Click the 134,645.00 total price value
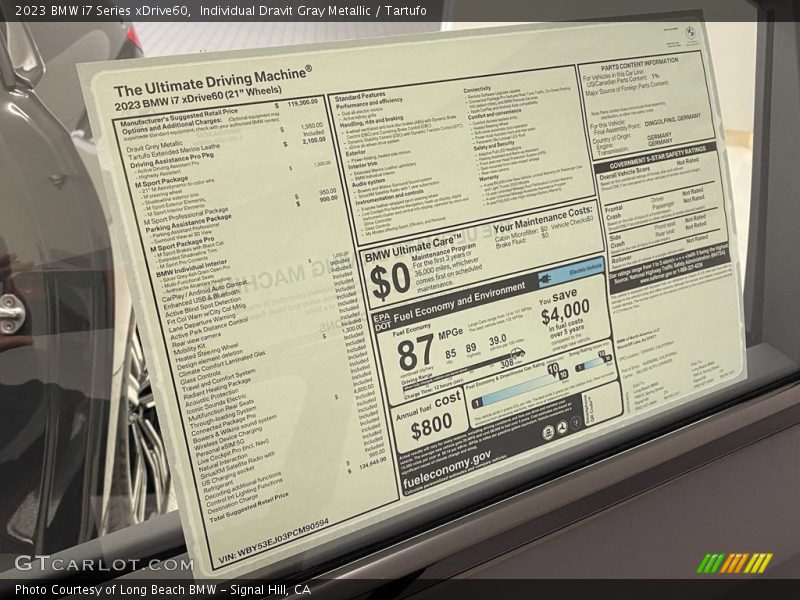The width and height of the screenshot is (800, 600). coord(372,462)
